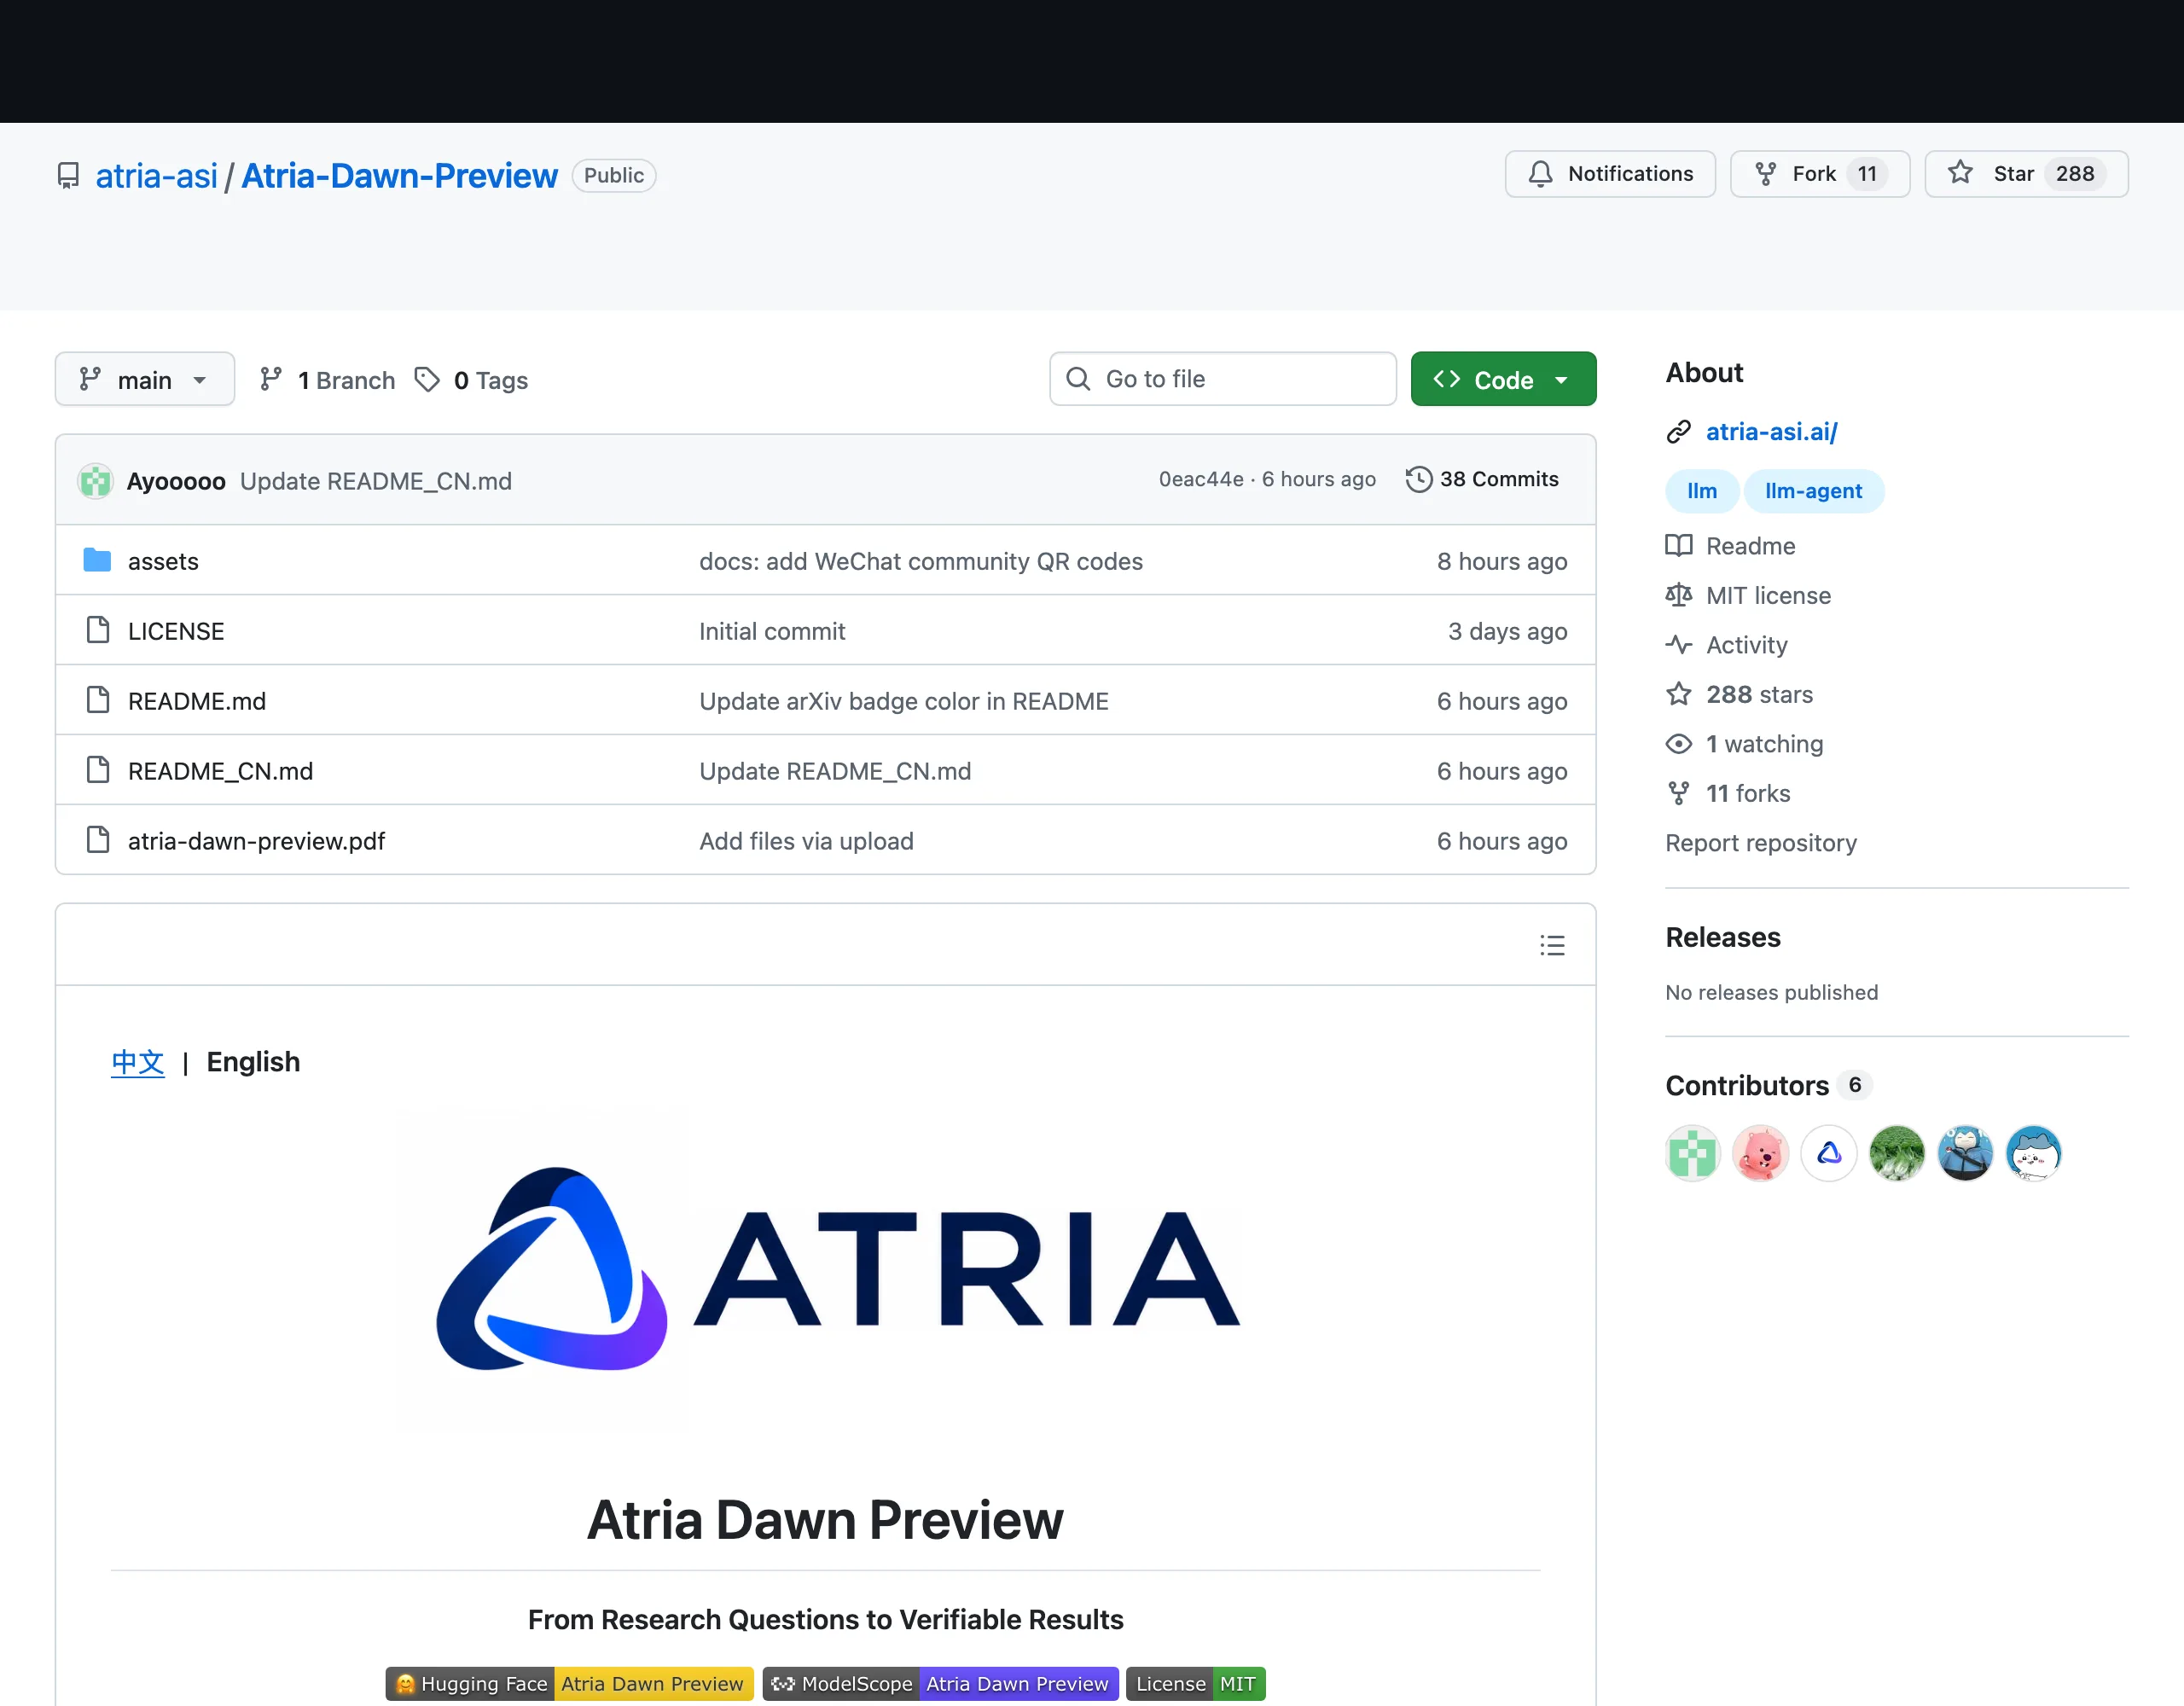This screenshot has height=1706, width=2184.
Task: Open the 1 watching link
Action: 1765,744
